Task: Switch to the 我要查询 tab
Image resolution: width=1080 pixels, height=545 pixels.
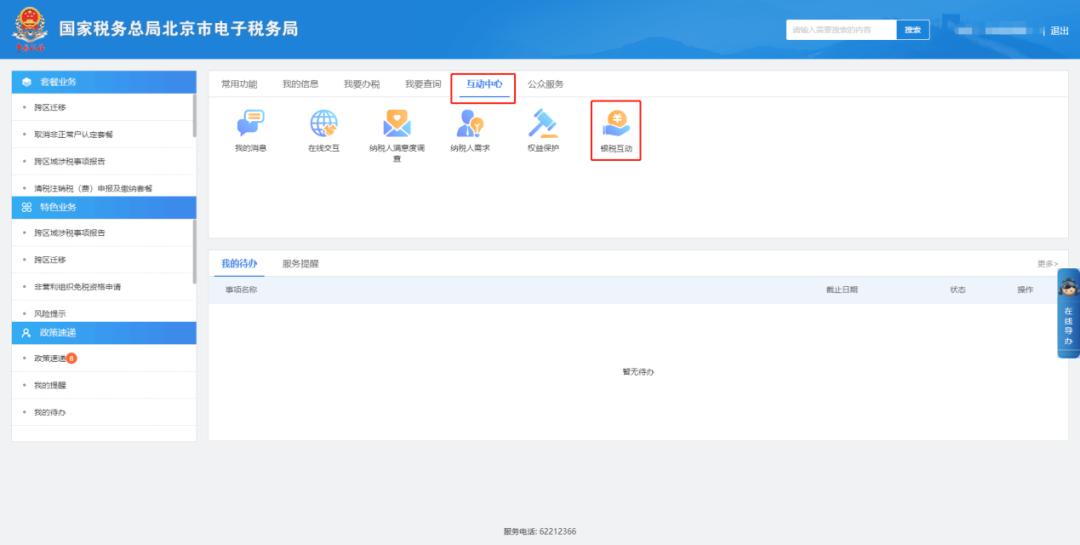Action: (423, 84)
